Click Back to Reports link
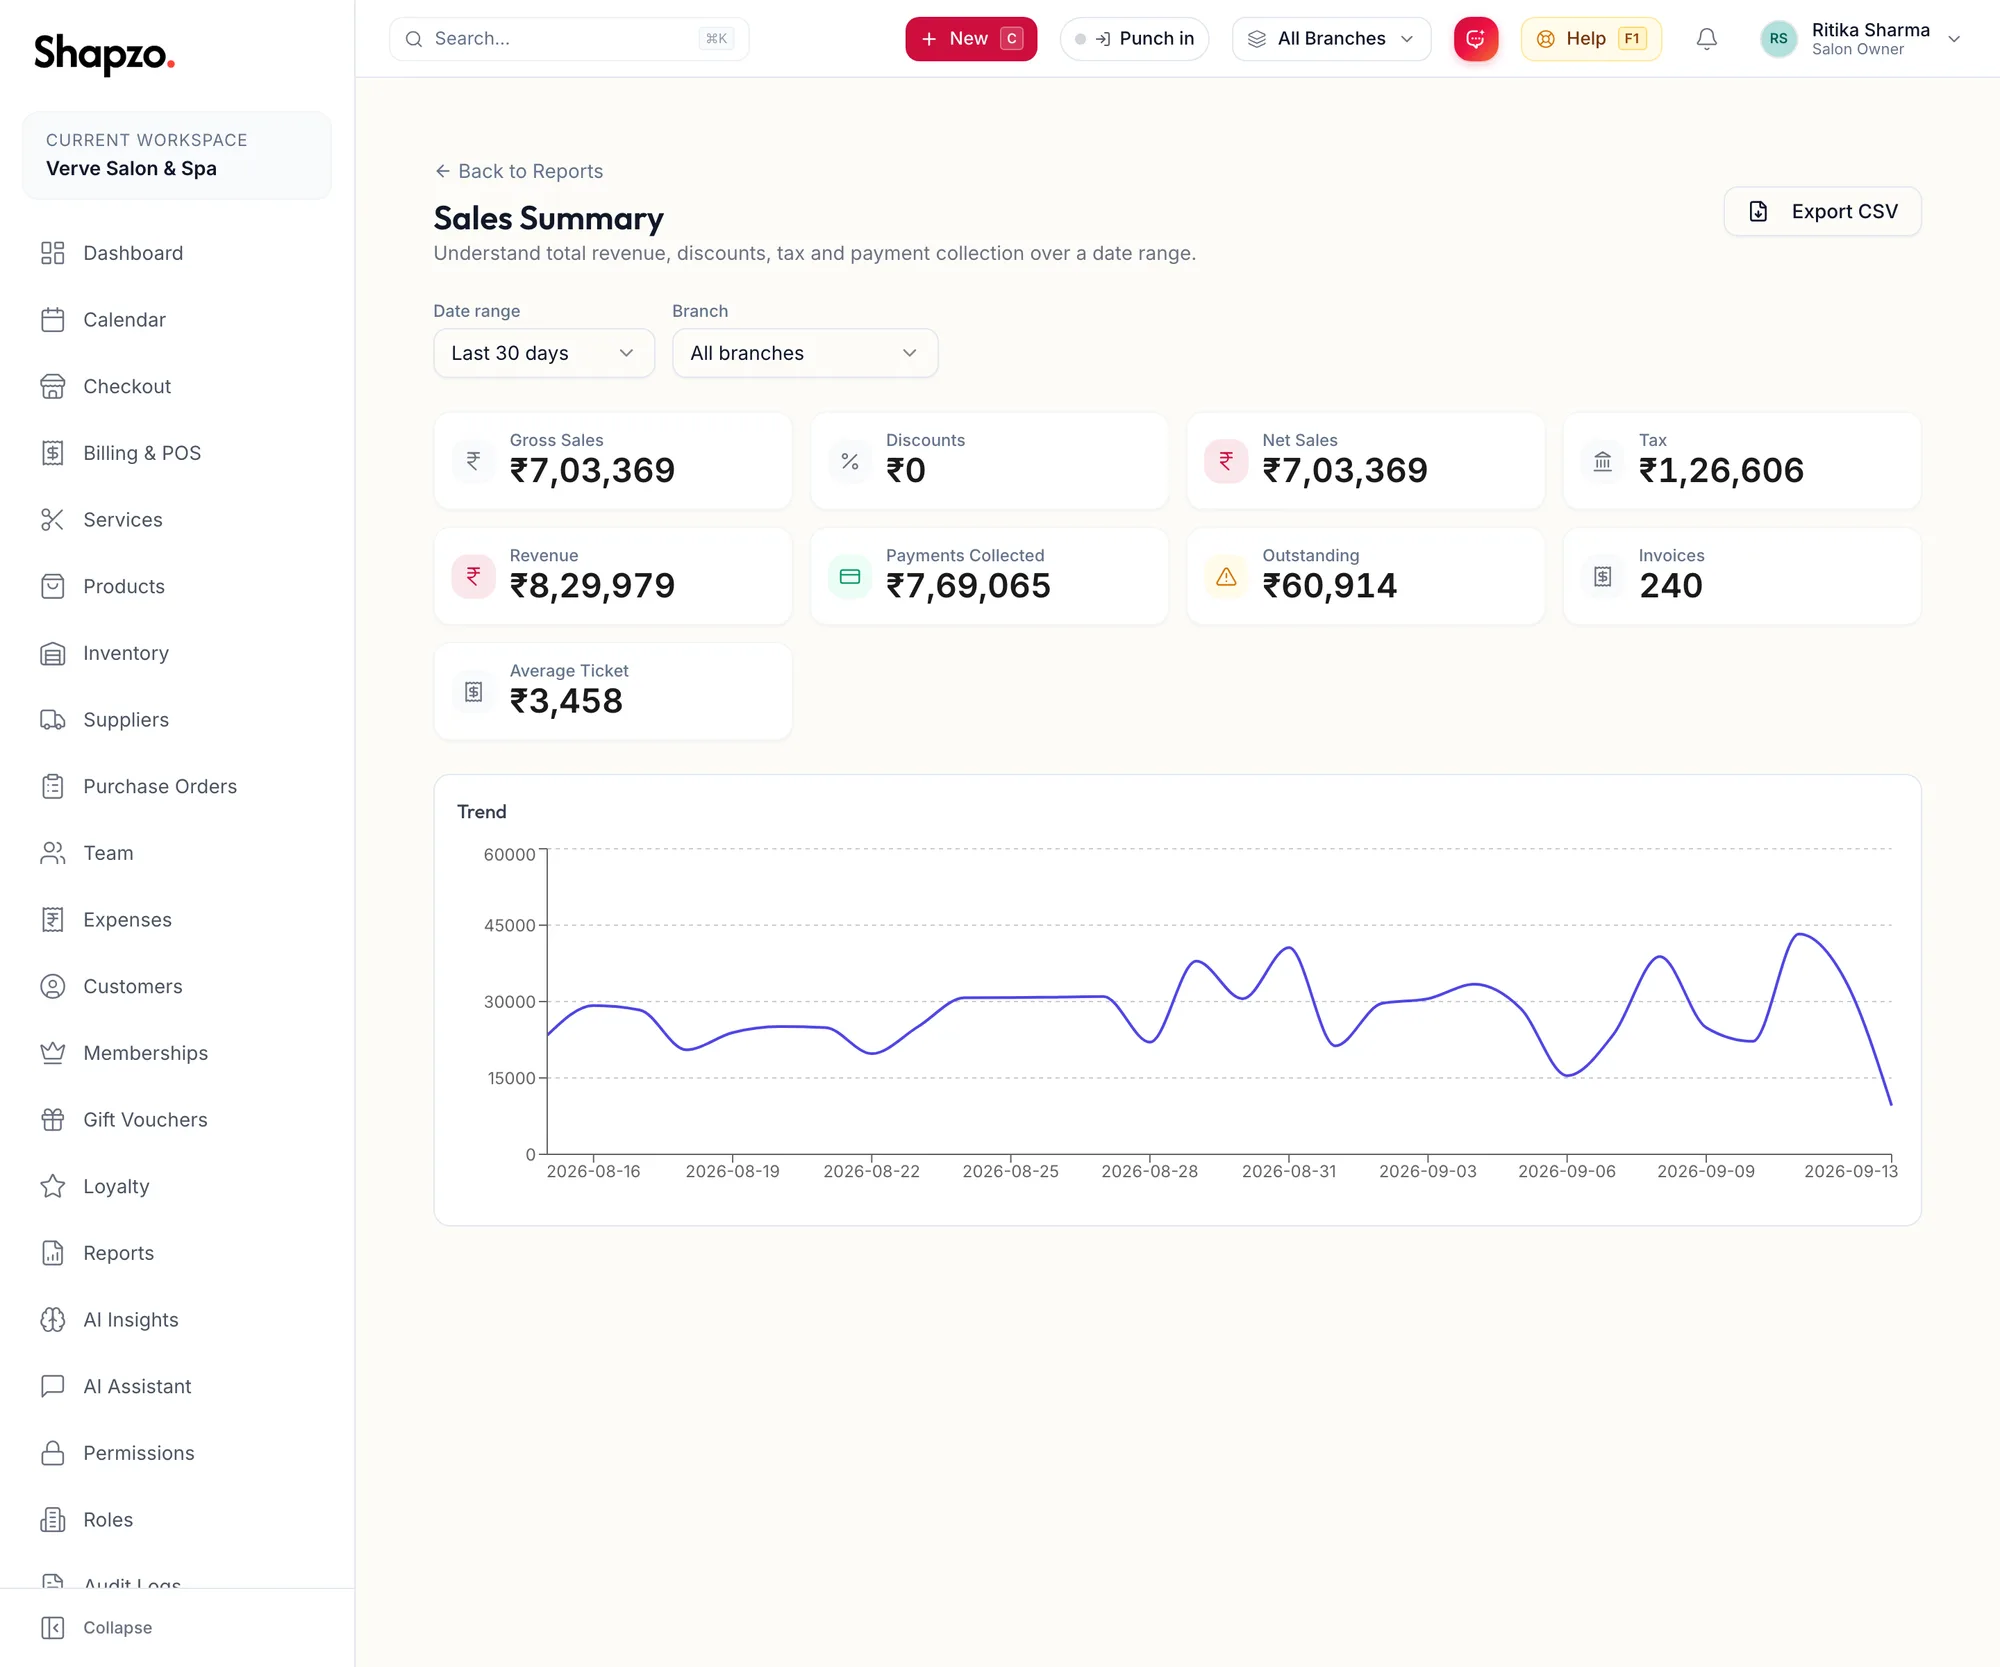This screenshot has width=2000, height=1667. tap(519, 171)
